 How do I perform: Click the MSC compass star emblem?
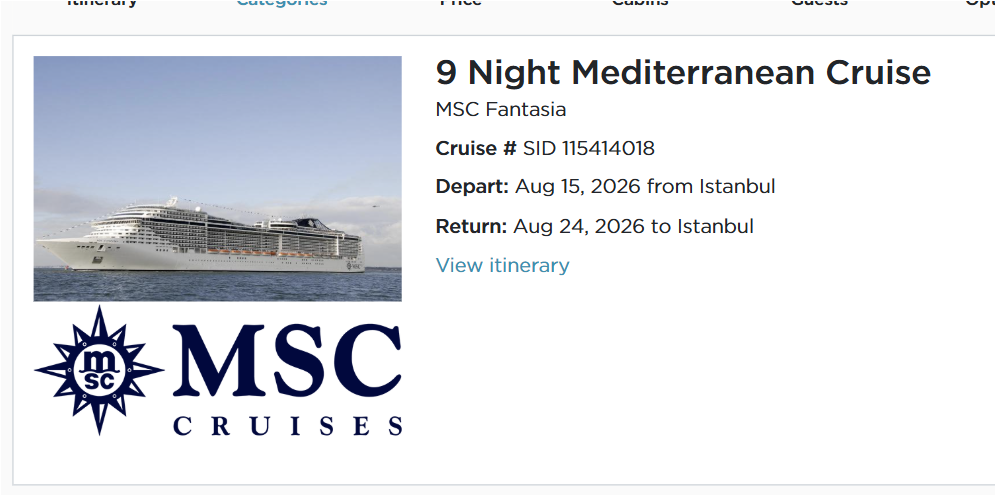[98, 370]
